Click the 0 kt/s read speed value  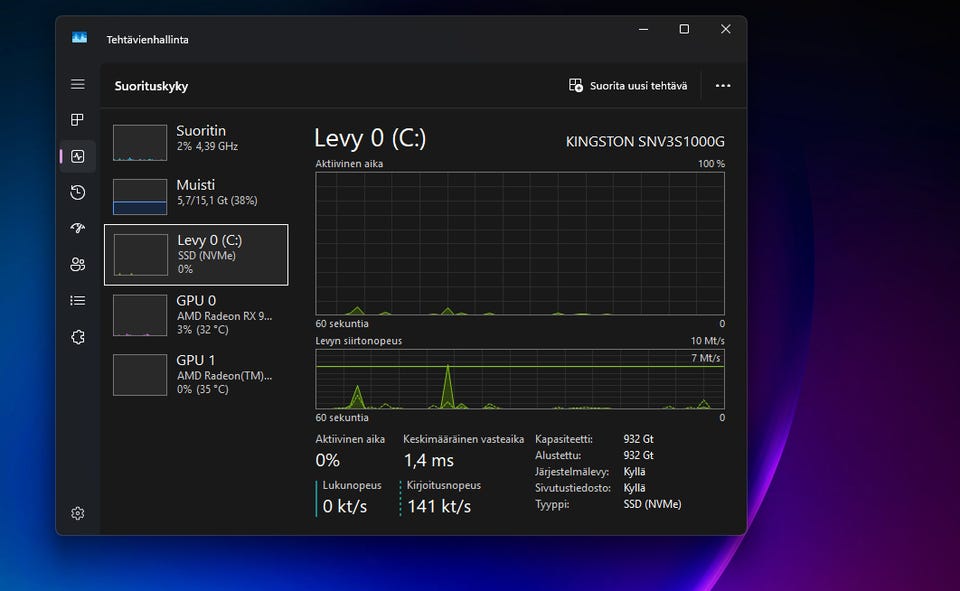coord(345,506)
